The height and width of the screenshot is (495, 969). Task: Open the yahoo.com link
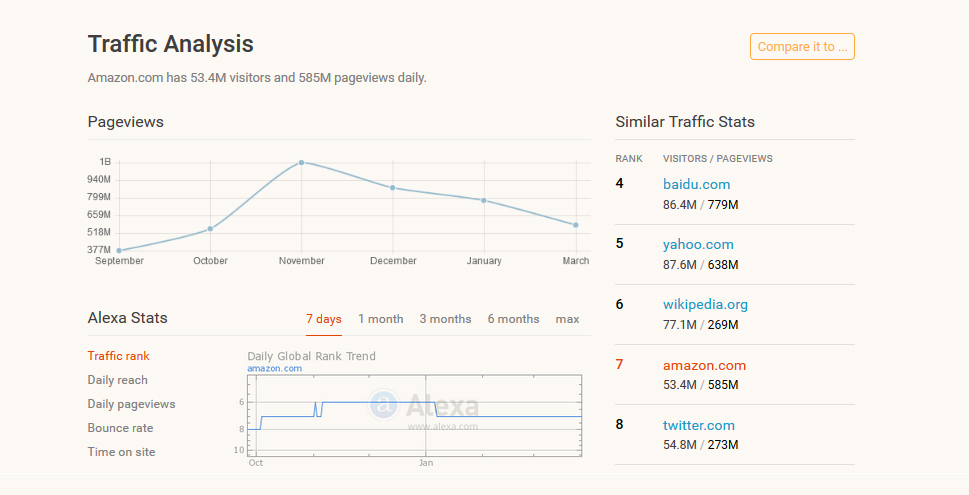click(x=698, y=244)
